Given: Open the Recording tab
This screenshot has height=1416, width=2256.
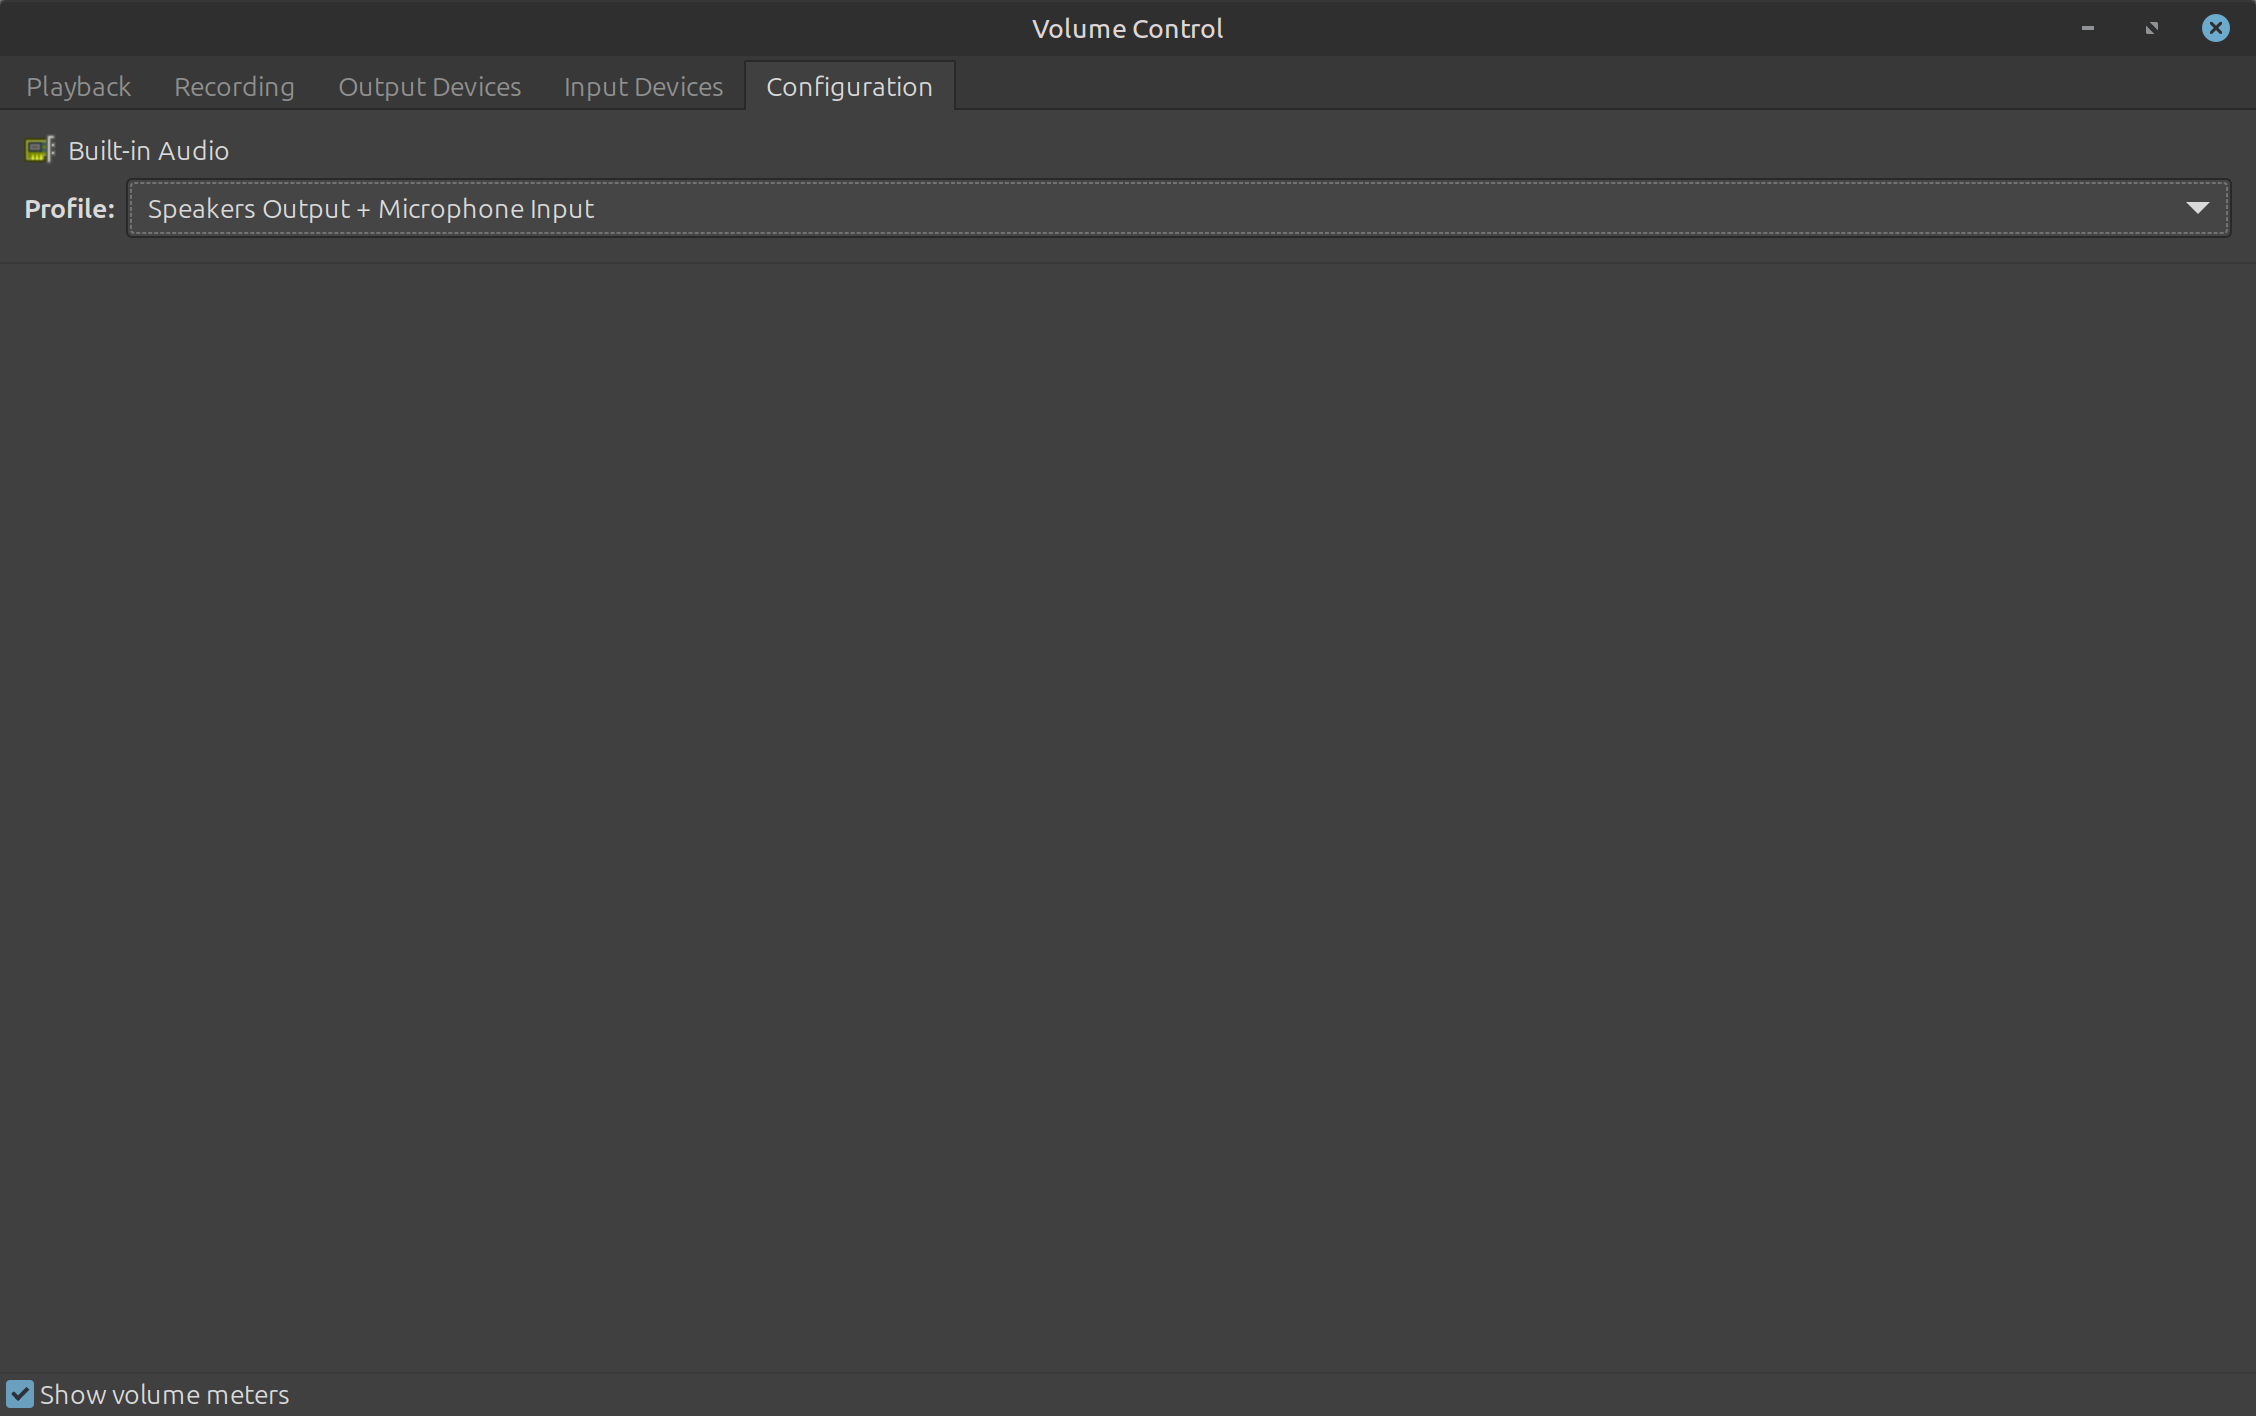Looking at the screenshot, I should coord(234,87).
